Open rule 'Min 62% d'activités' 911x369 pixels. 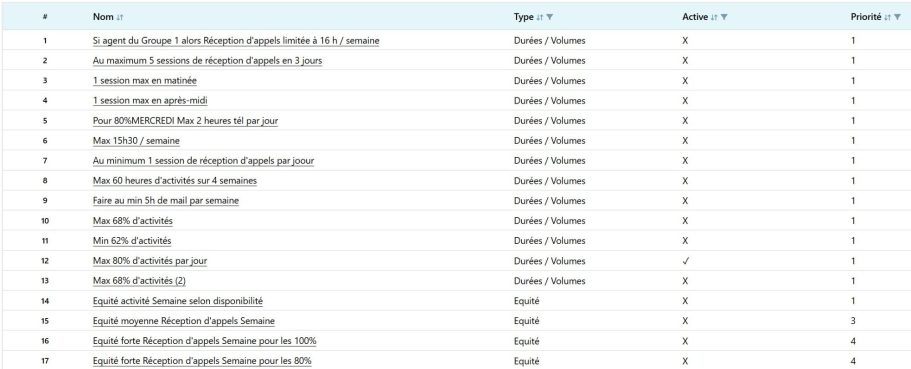point(132,241)
